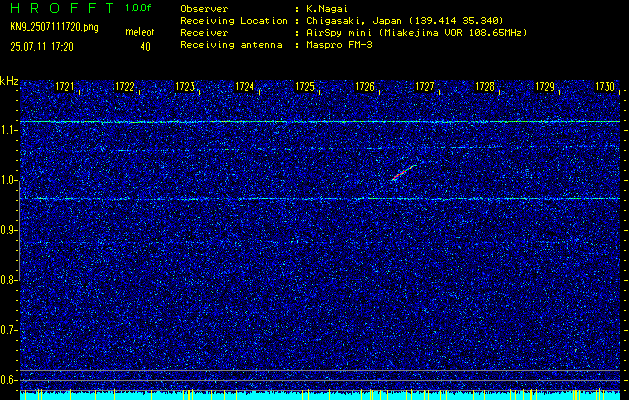Image resolution: width=629 pixels, height=400 pixels.
Task: Click the 1727 time marker
Action: click(x=425, y=87)
